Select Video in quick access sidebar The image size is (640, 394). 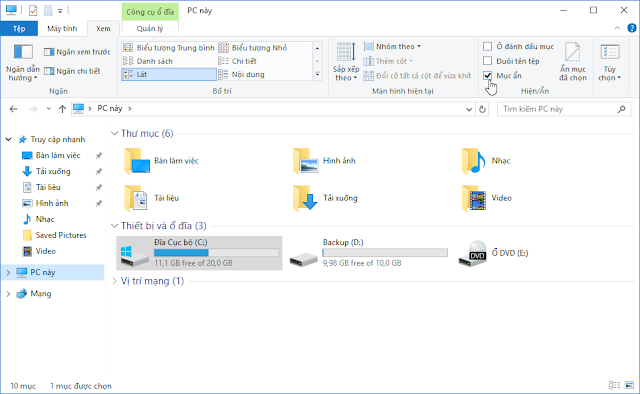tap(45, 251)
